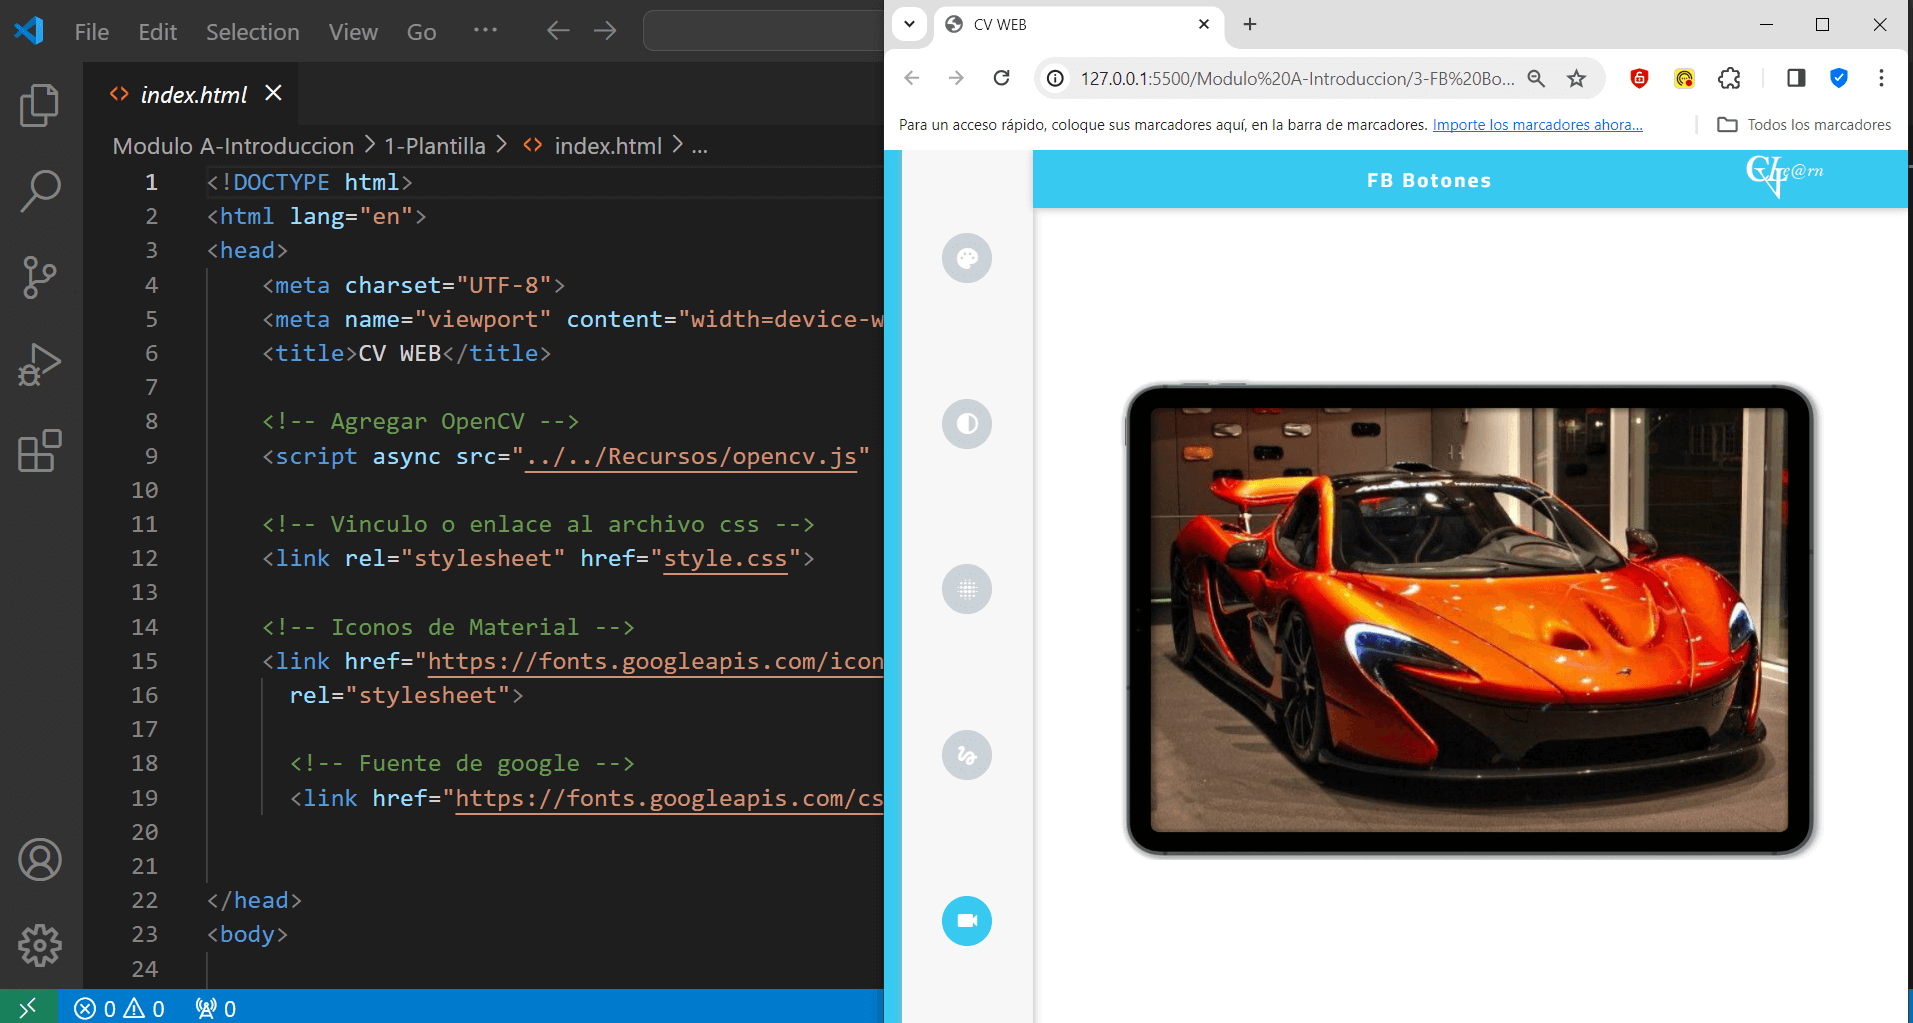Screen dimensions: 1913x1023
Task: Toggle the contrast filter button
Action: (x=966, y=423)
